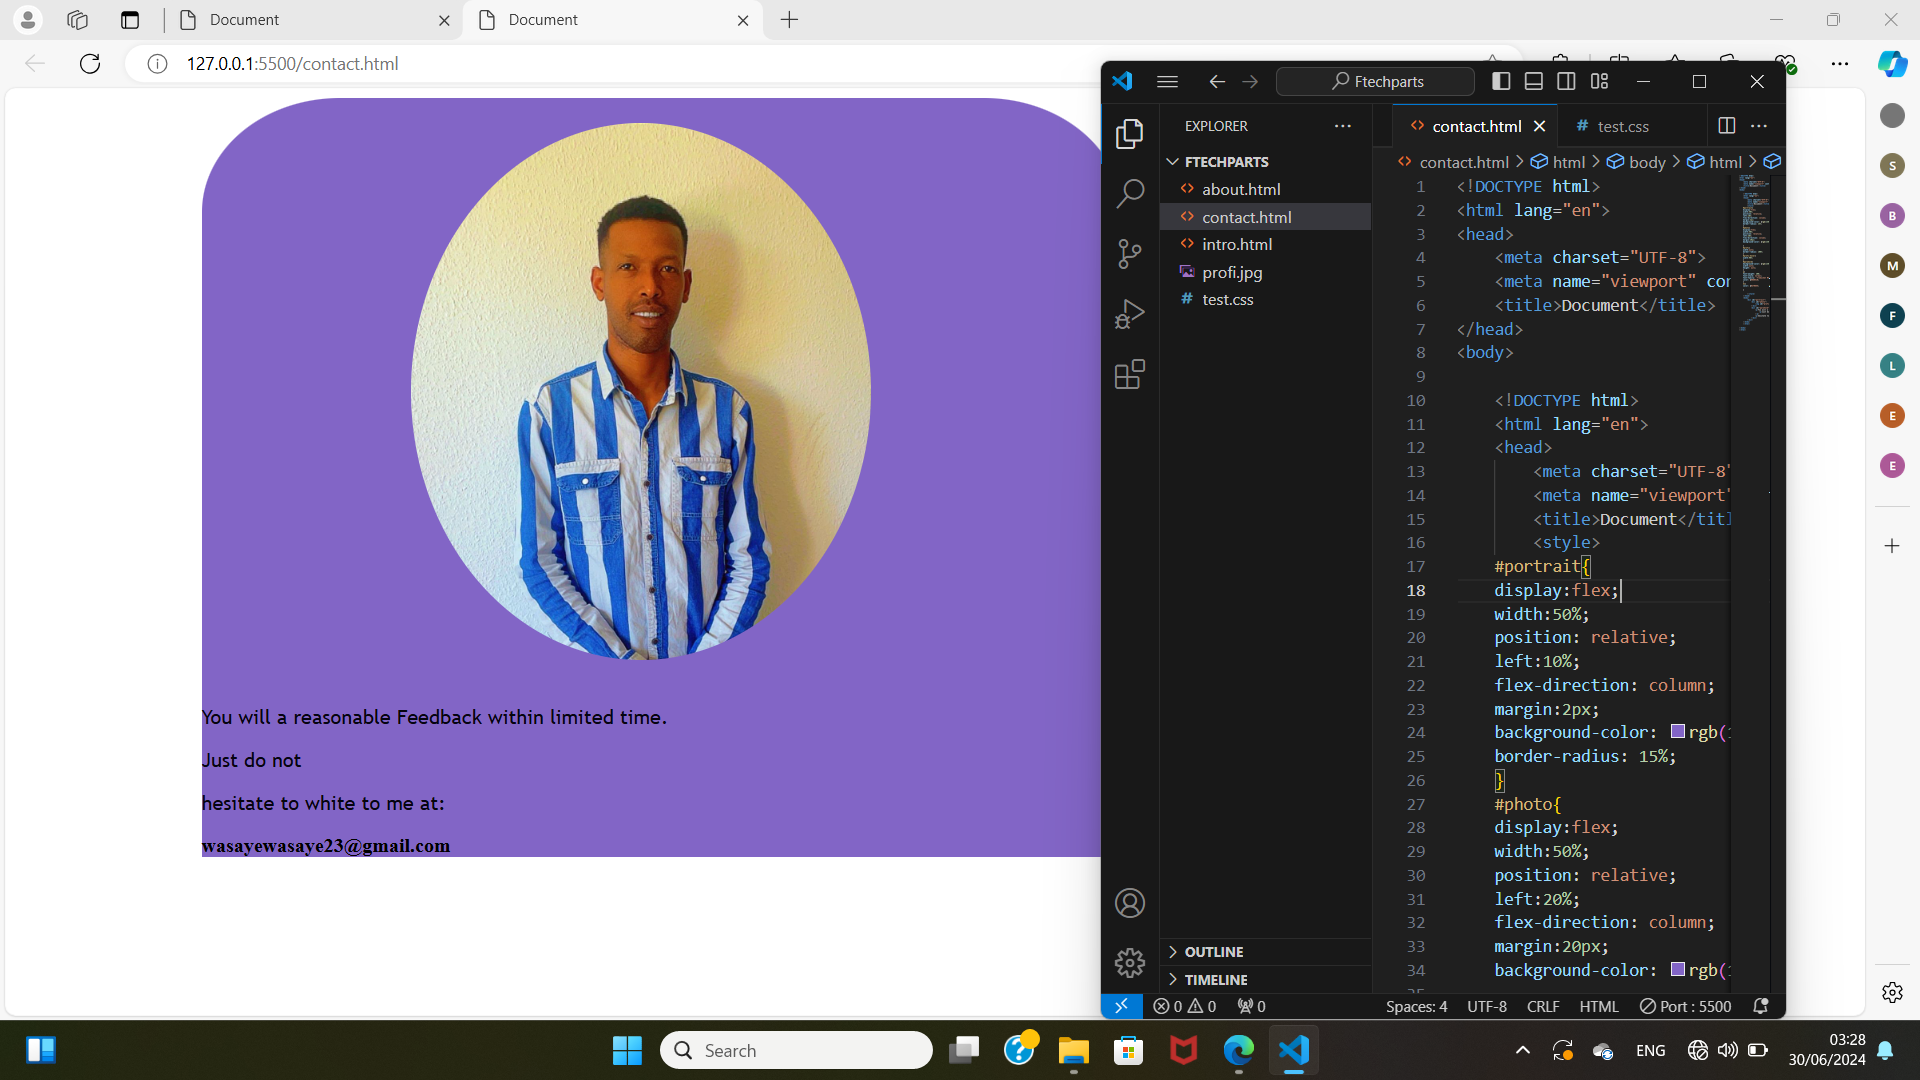Click the Spaces: 4 indentation setting
Screen dimensions: 1920x1080
tap(1416, 1006)
